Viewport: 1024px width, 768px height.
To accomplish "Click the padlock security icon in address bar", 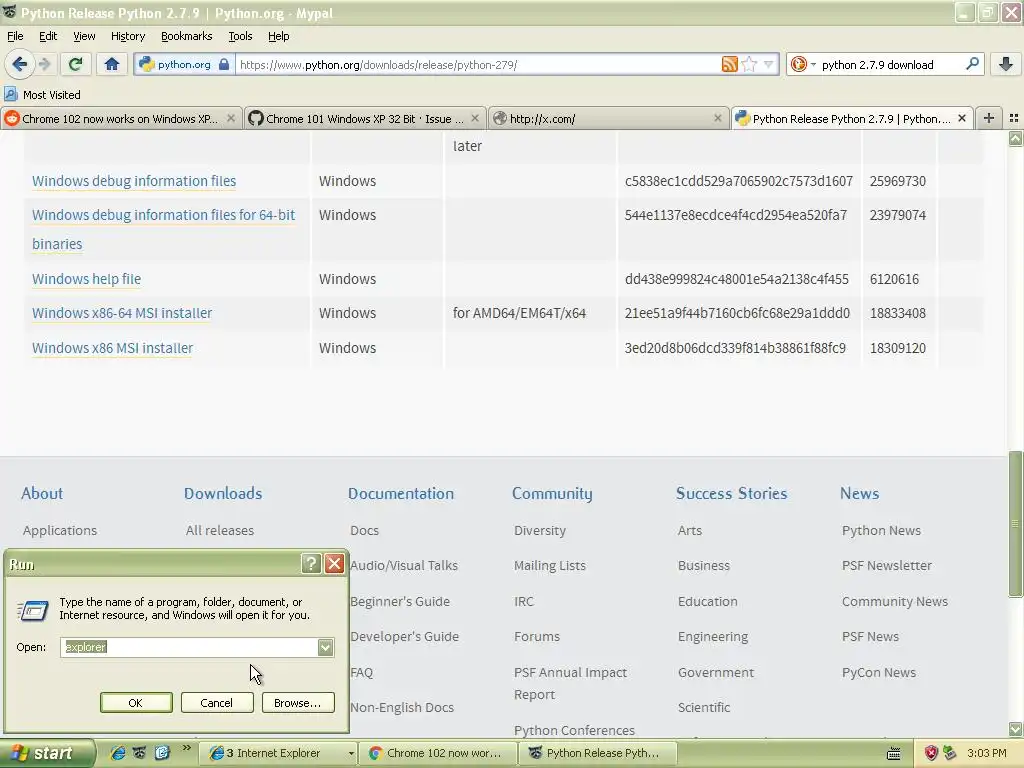I will tap(224, 64).
